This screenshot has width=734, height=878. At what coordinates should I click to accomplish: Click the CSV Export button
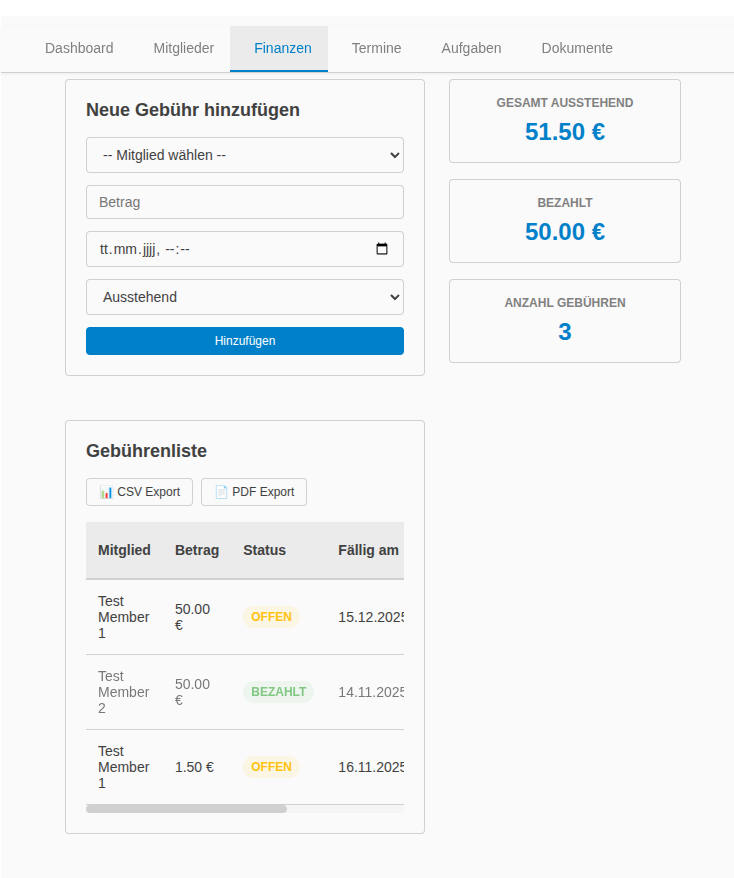click(139, 492)
